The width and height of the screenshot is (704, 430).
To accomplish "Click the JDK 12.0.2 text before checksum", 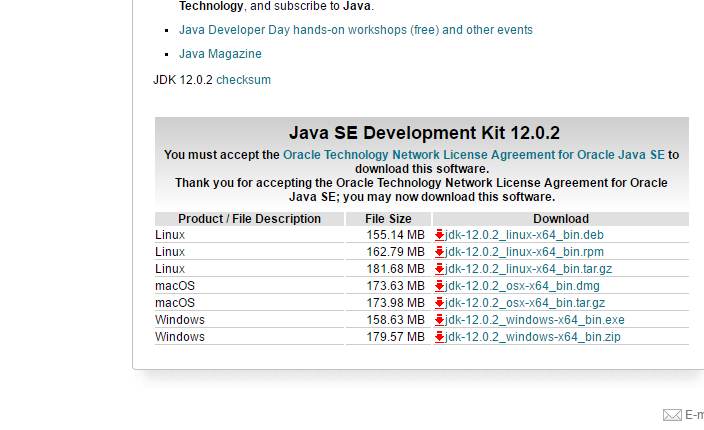I will (183, 80).
